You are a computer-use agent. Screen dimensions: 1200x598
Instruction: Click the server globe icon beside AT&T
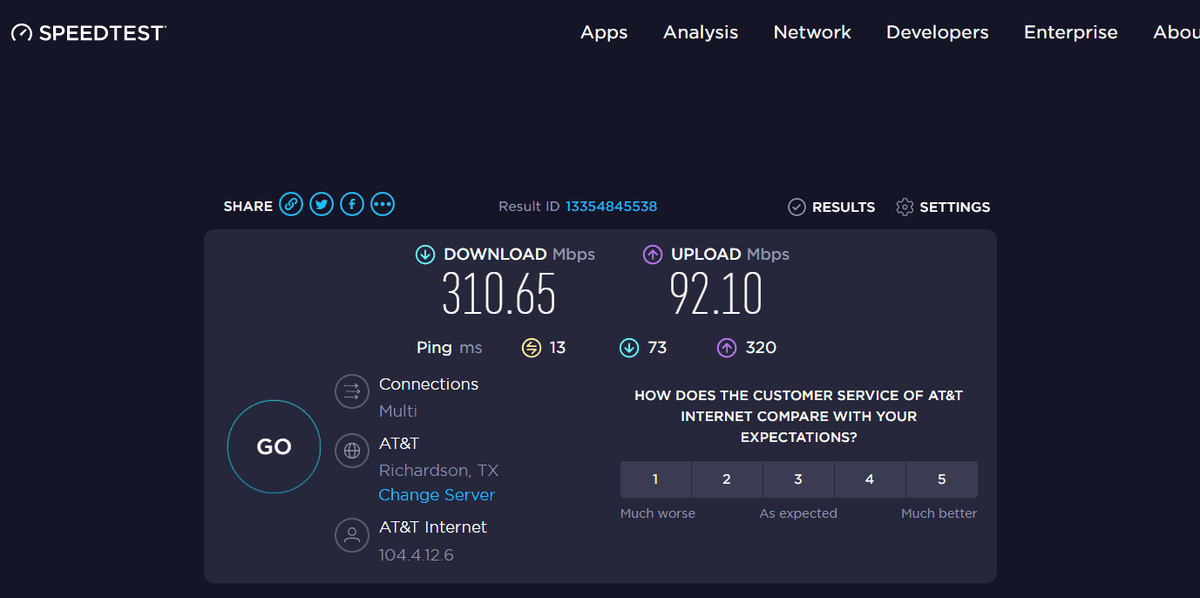[x=352, y=451]
